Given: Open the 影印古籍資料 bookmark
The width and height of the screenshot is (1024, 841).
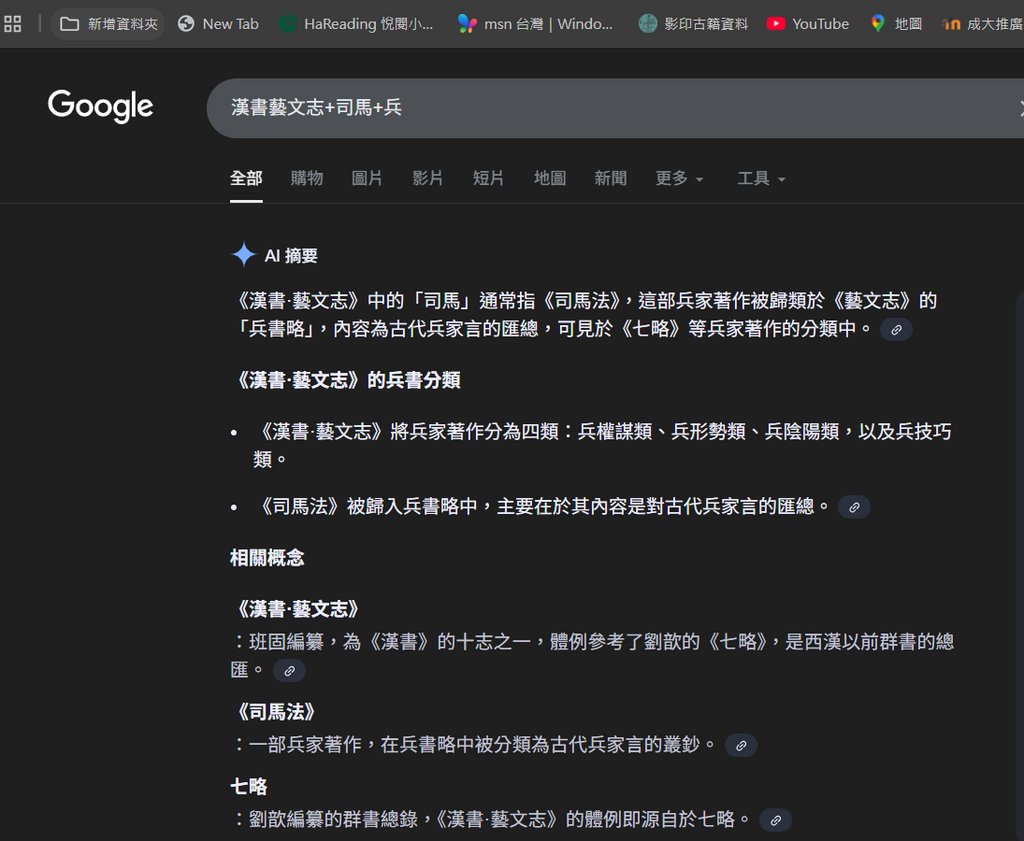Looking at the screenshot, I should (x=693, y=23).
